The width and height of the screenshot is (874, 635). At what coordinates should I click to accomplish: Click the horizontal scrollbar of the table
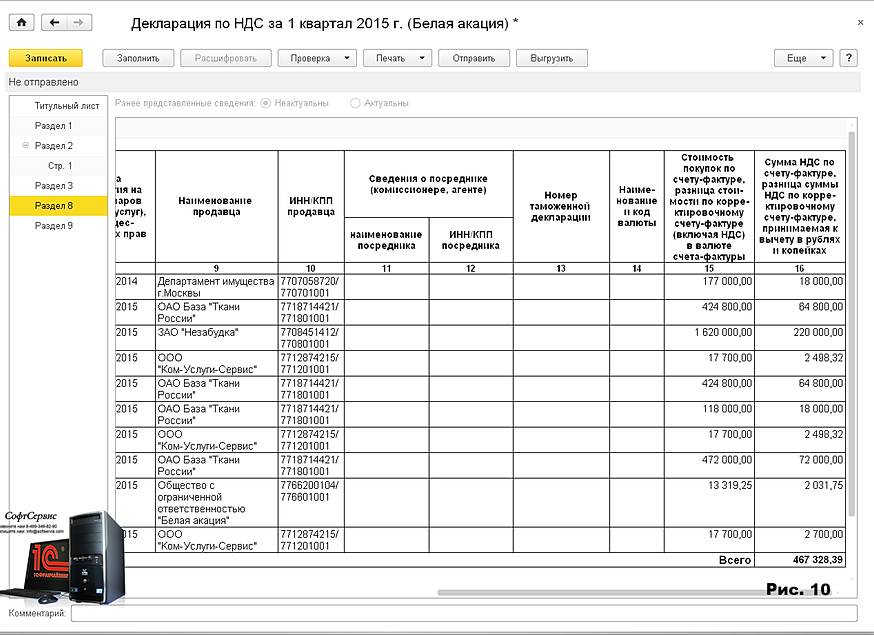[635, 593]
